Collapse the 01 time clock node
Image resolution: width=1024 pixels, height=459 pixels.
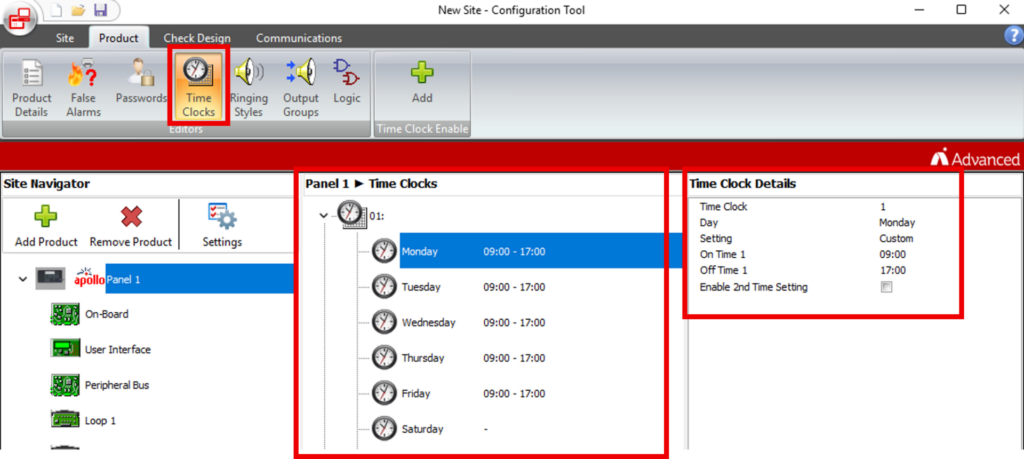click(324, 216)
